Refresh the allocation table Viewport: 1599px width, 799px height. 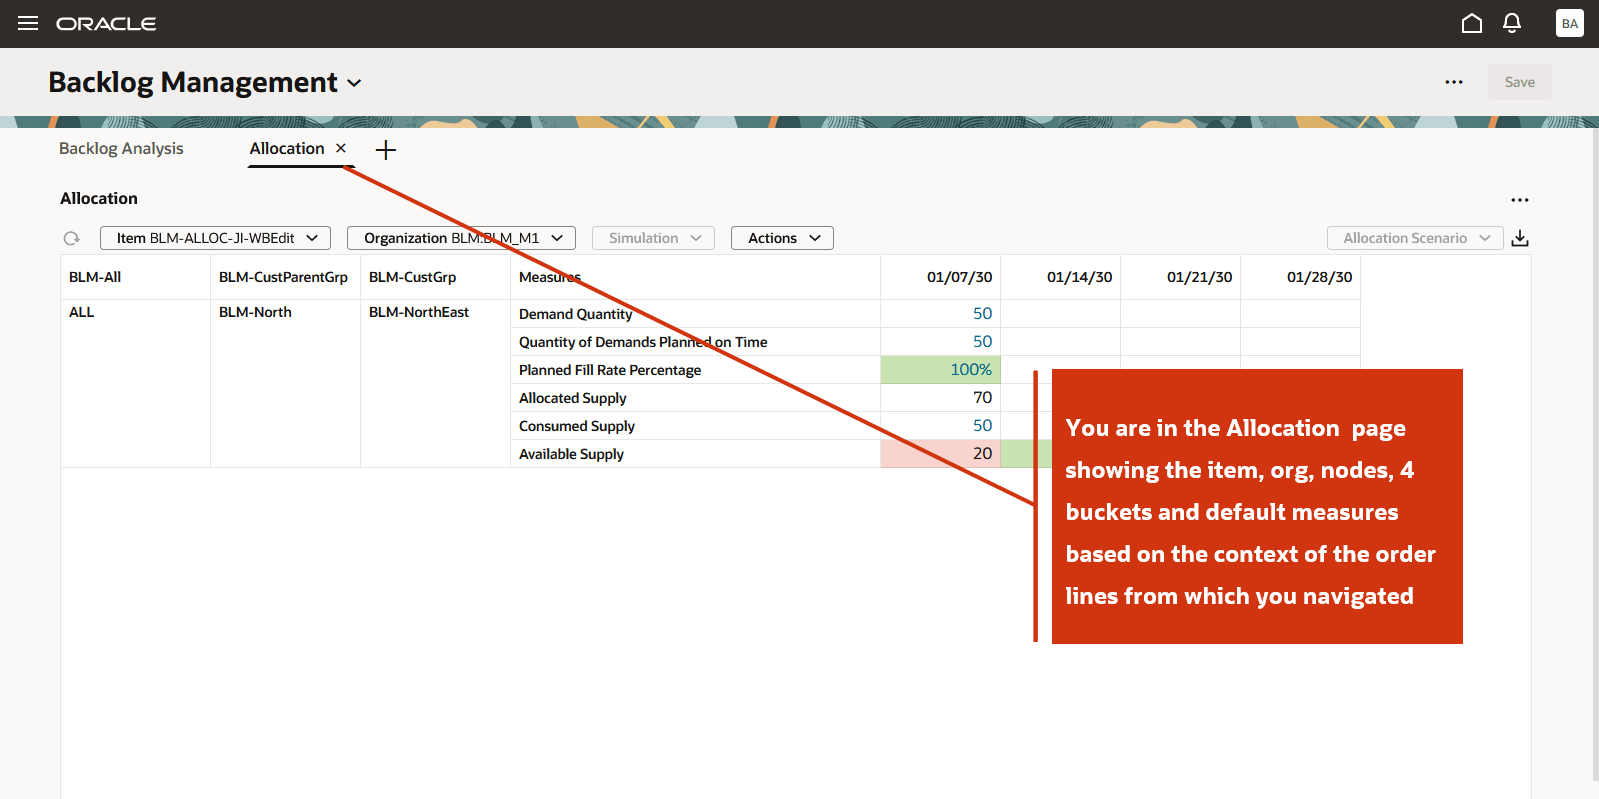tap(71, 238)
